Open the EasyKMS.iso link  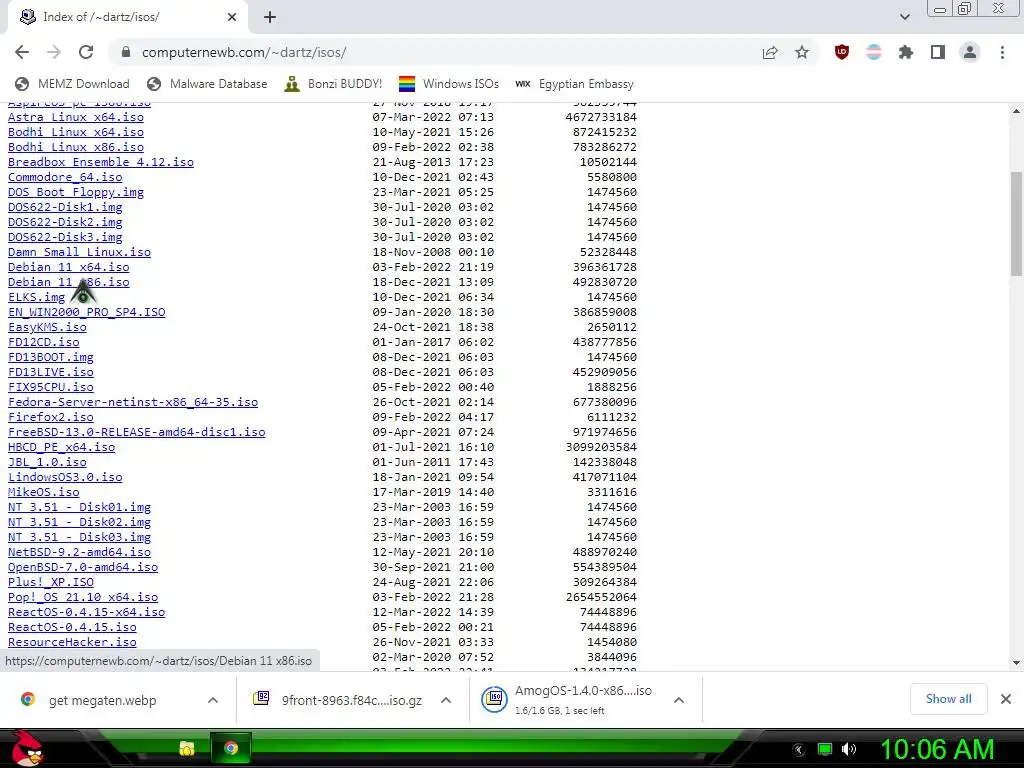click(x=47, y=327)
